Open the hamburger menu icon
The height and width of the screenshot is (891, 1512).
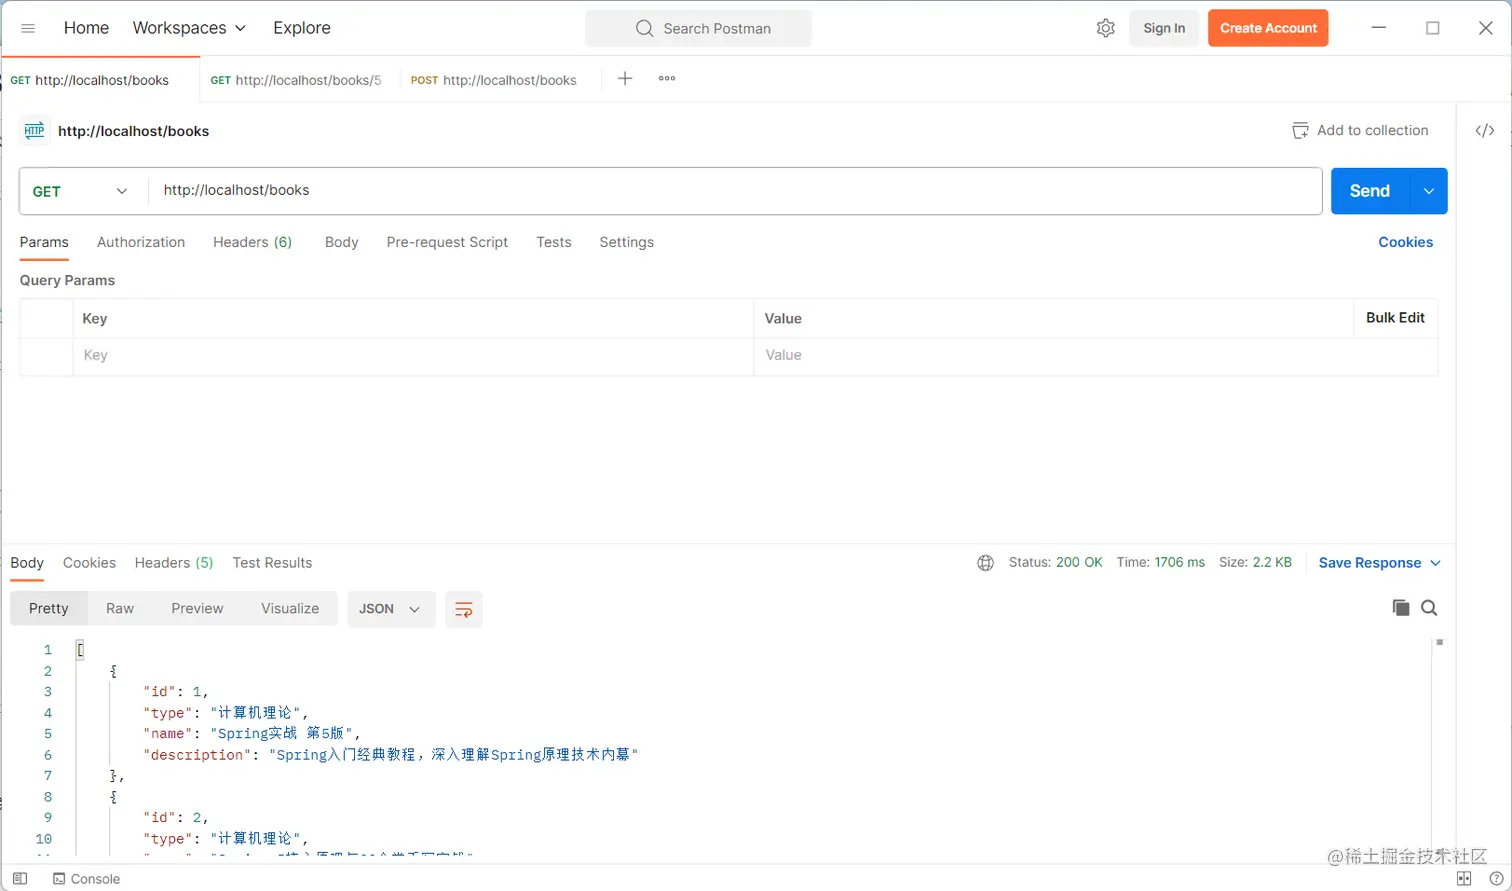pyautogui.click(x=28, y=28)
